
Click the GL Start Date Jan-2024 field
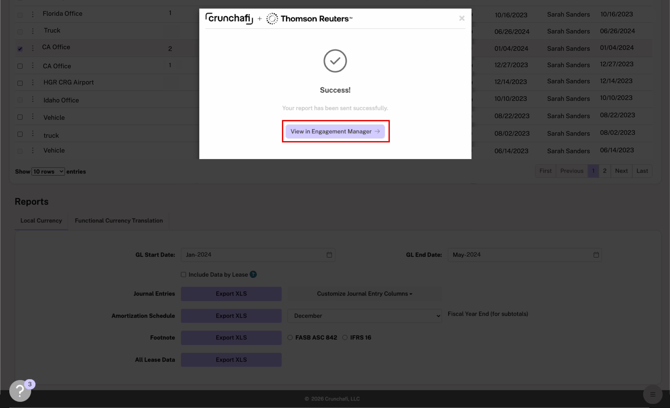point(258,255)
